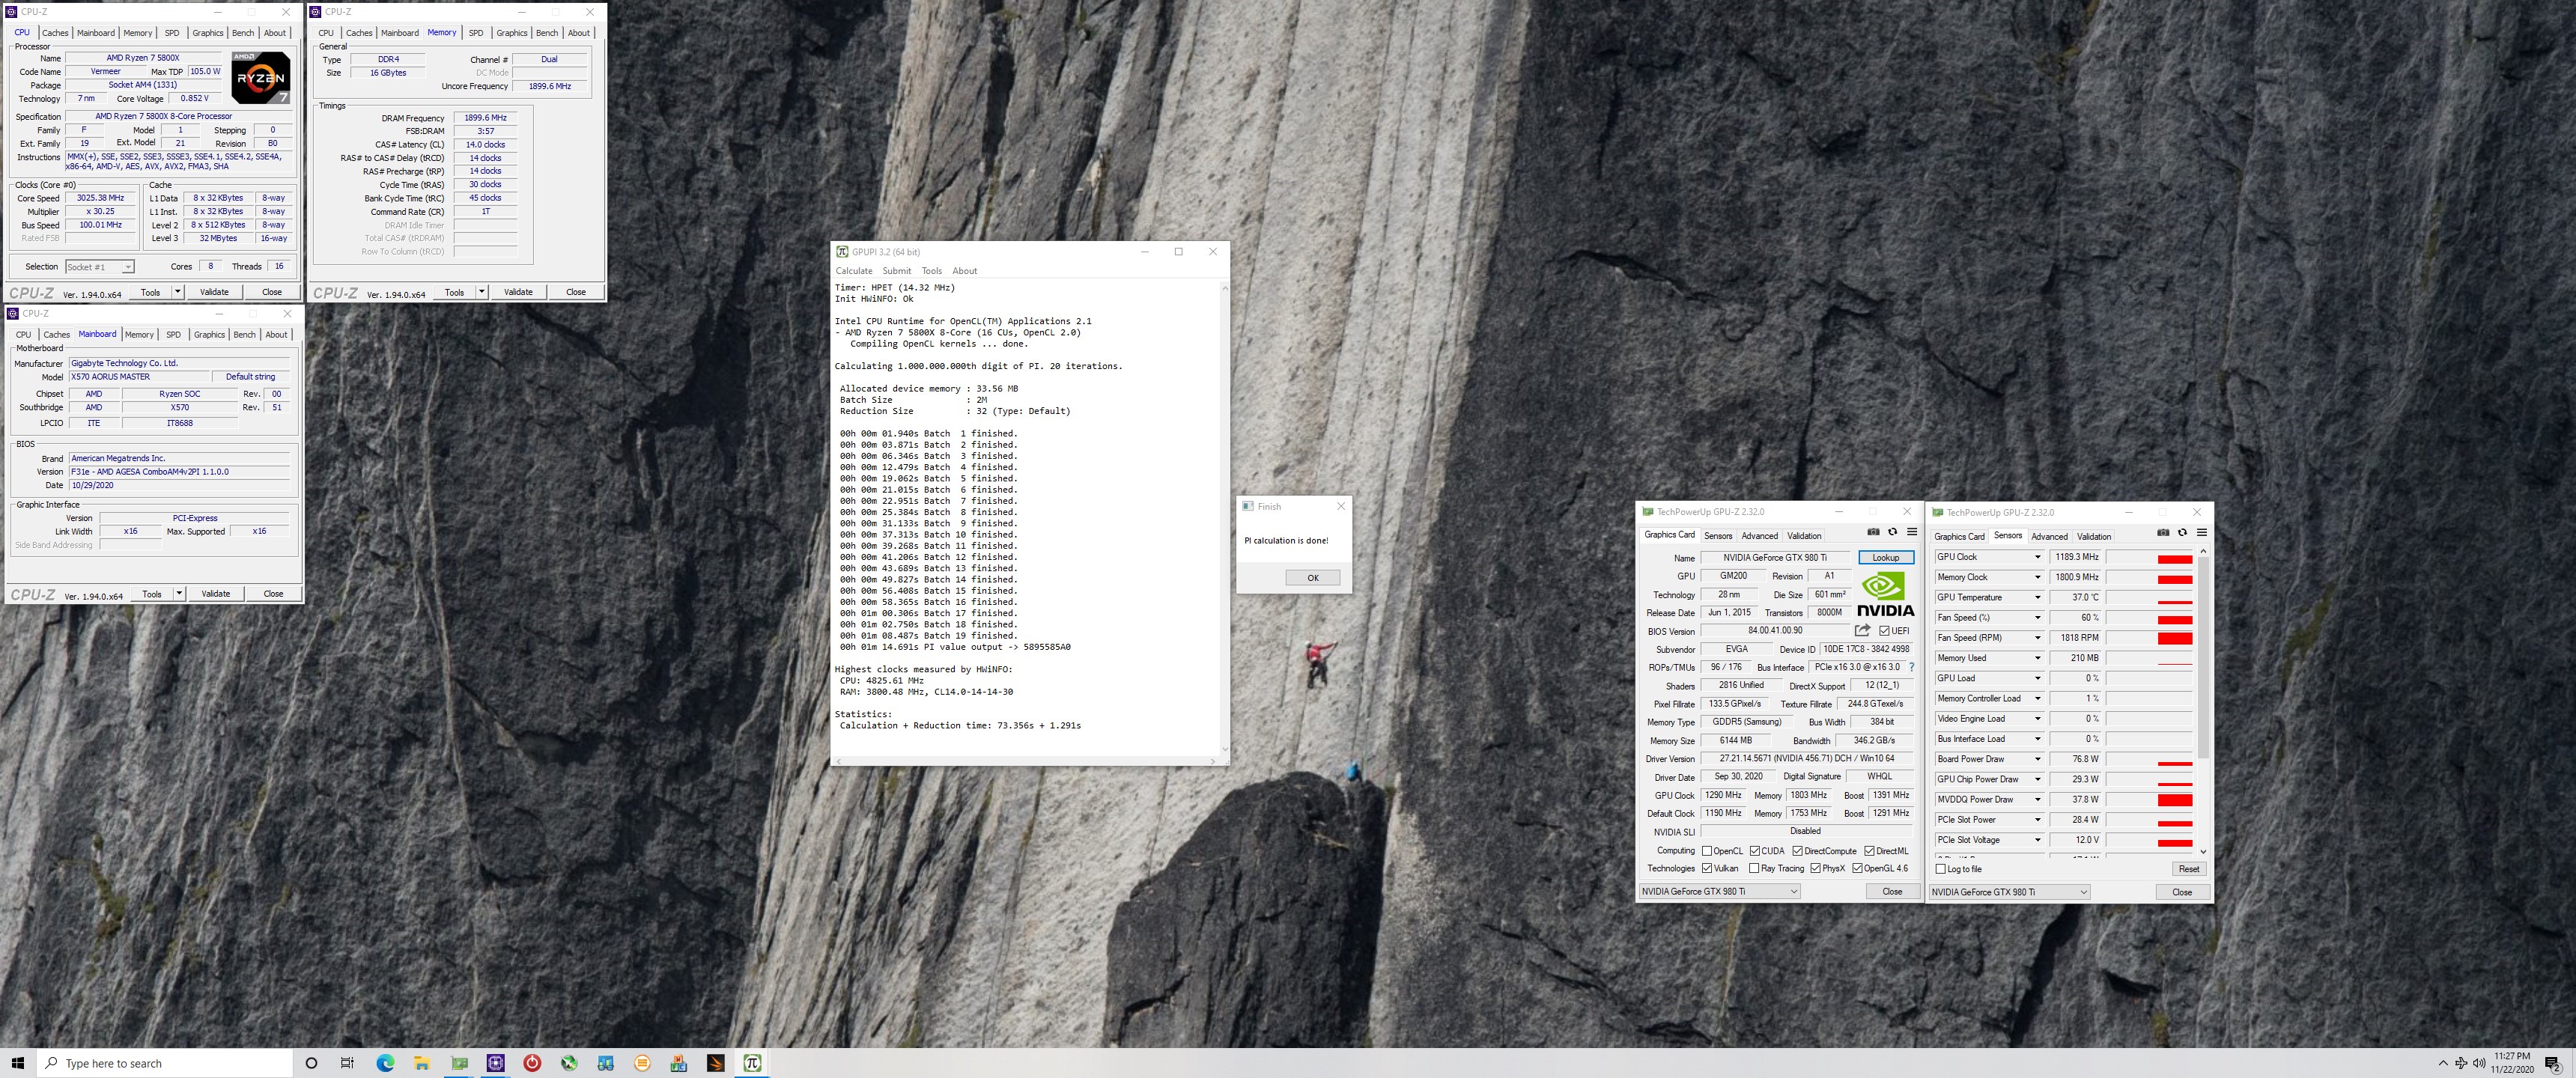
Task: Open GPU selector dropdown in Sensors window
Action: (x=2009, y=892)
